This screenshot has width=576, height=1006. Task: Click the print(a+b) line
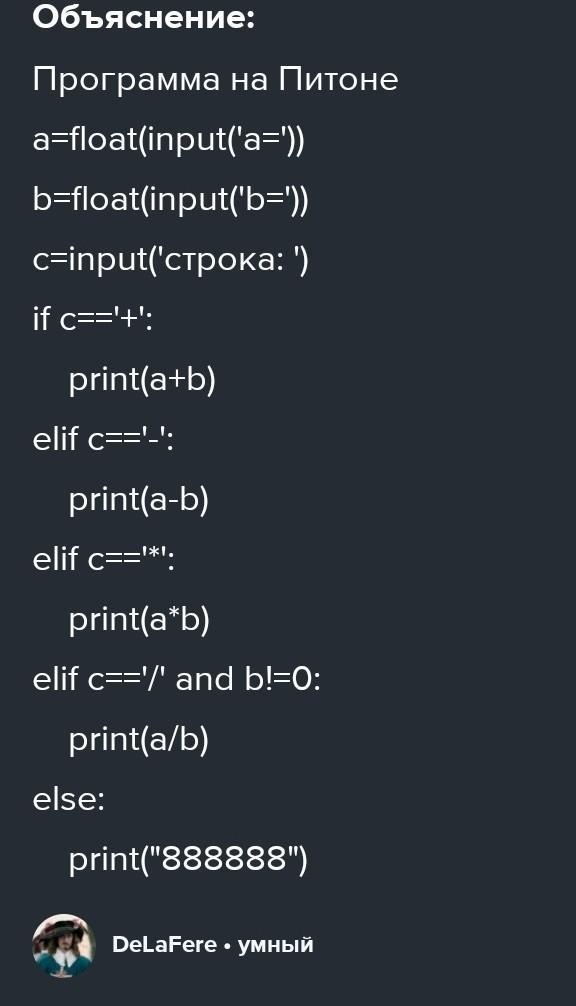142,379
